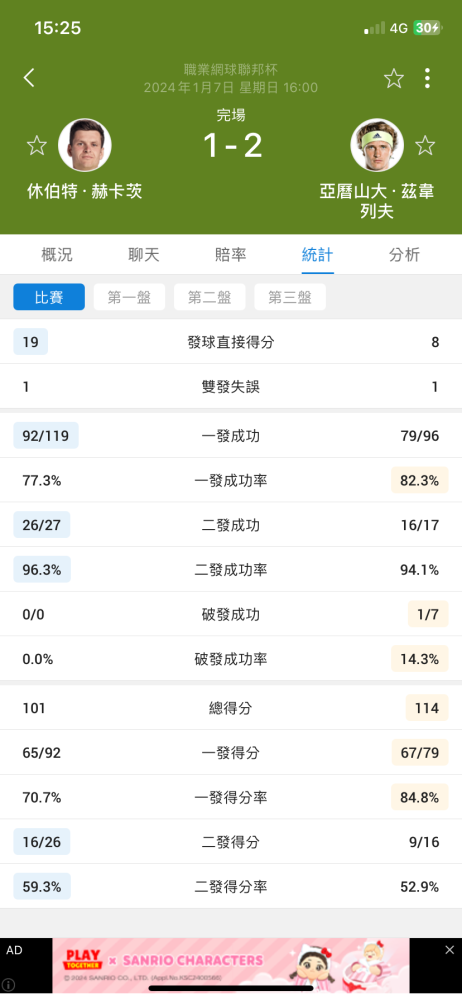Open 休伯特·赫卡茨 player photo
The height and width of the screenshot is (1000, 462).
click(x=85, y=145)
